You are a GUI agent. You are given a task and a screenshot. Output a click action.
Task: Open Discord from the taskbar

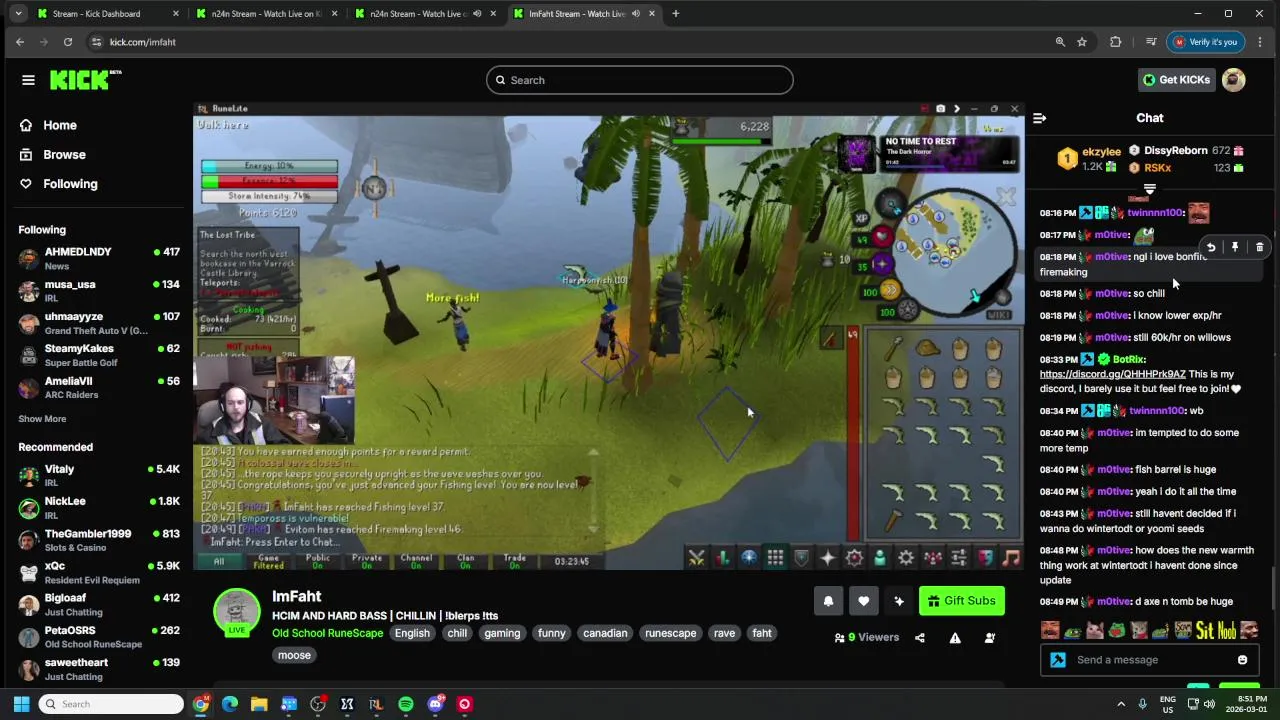[435, 704]
